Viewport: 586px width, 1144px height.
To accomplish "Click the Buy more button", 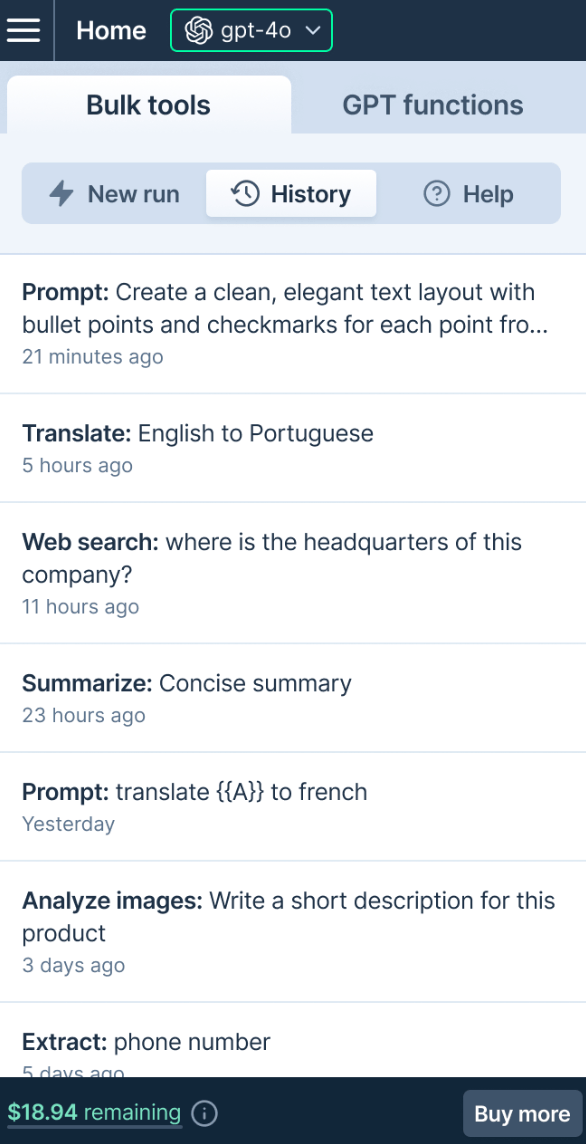I will click(x=522, y=1113).
